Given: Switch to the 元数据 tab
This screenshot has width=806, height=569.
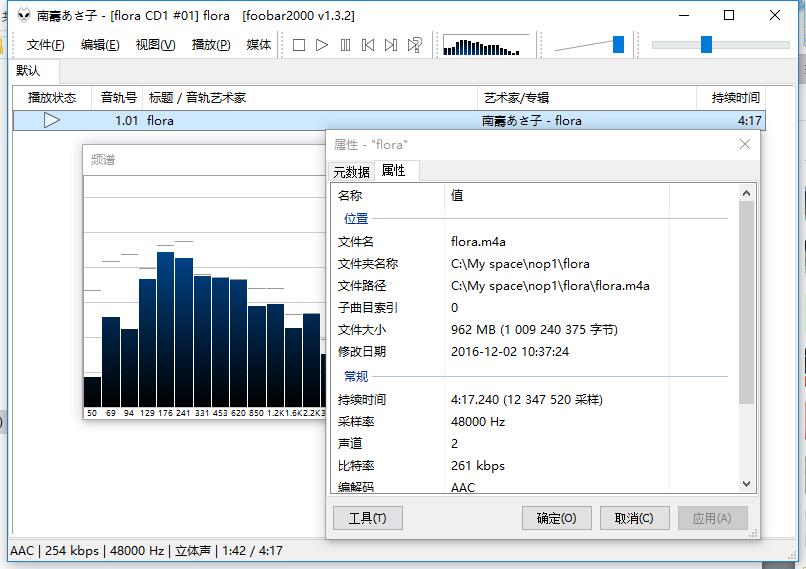Looking at the screenshot, I should click(351, 172).
